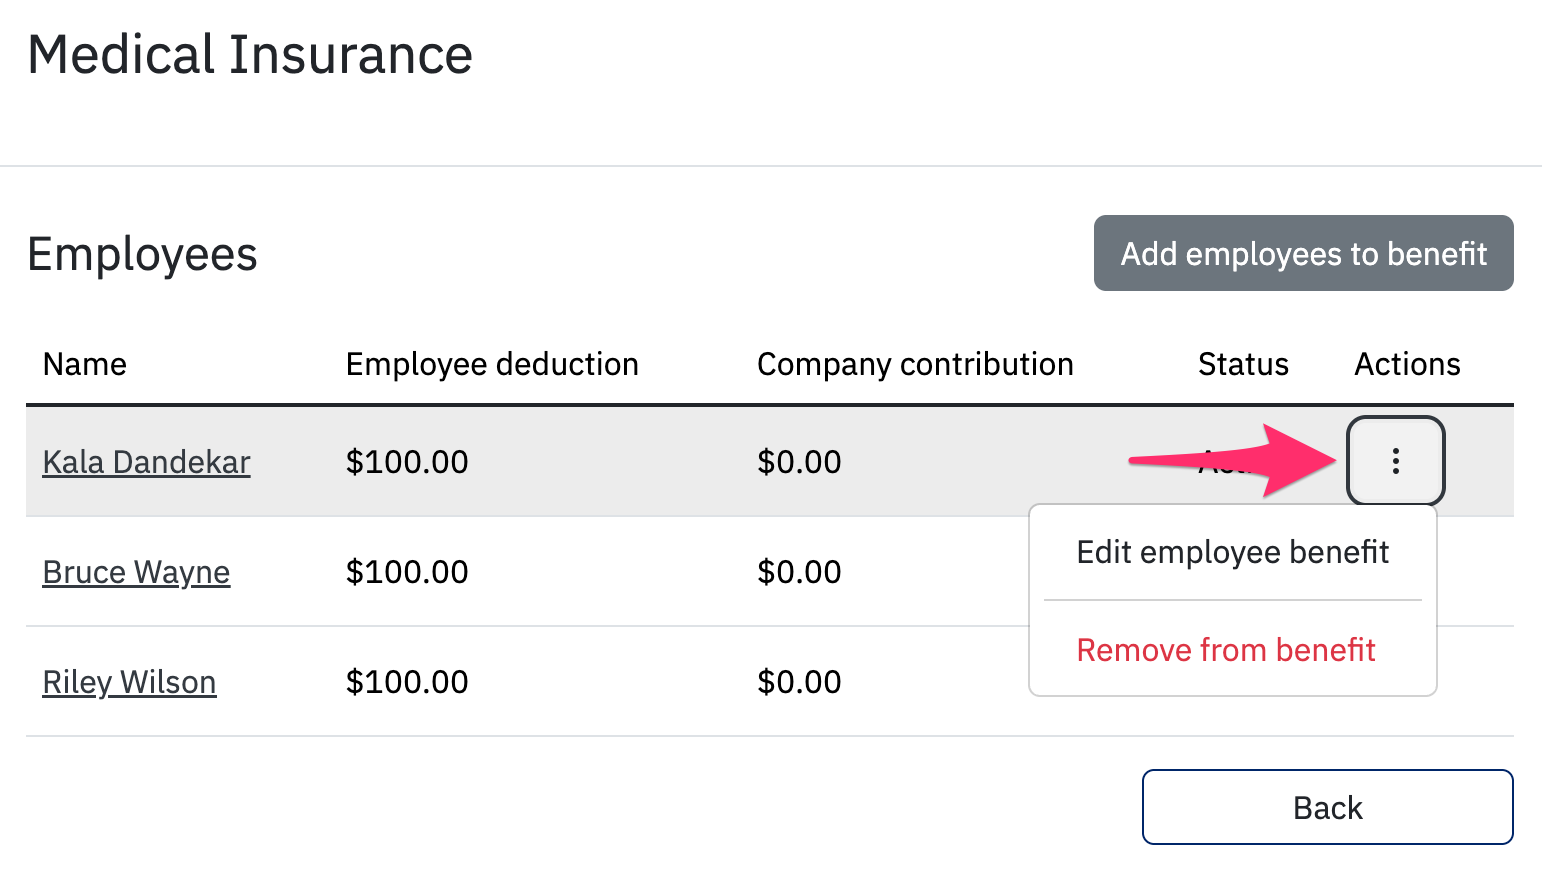View Riley Wilson's employee details
The image size is (1542, 878).
click(x=129, y=681)
